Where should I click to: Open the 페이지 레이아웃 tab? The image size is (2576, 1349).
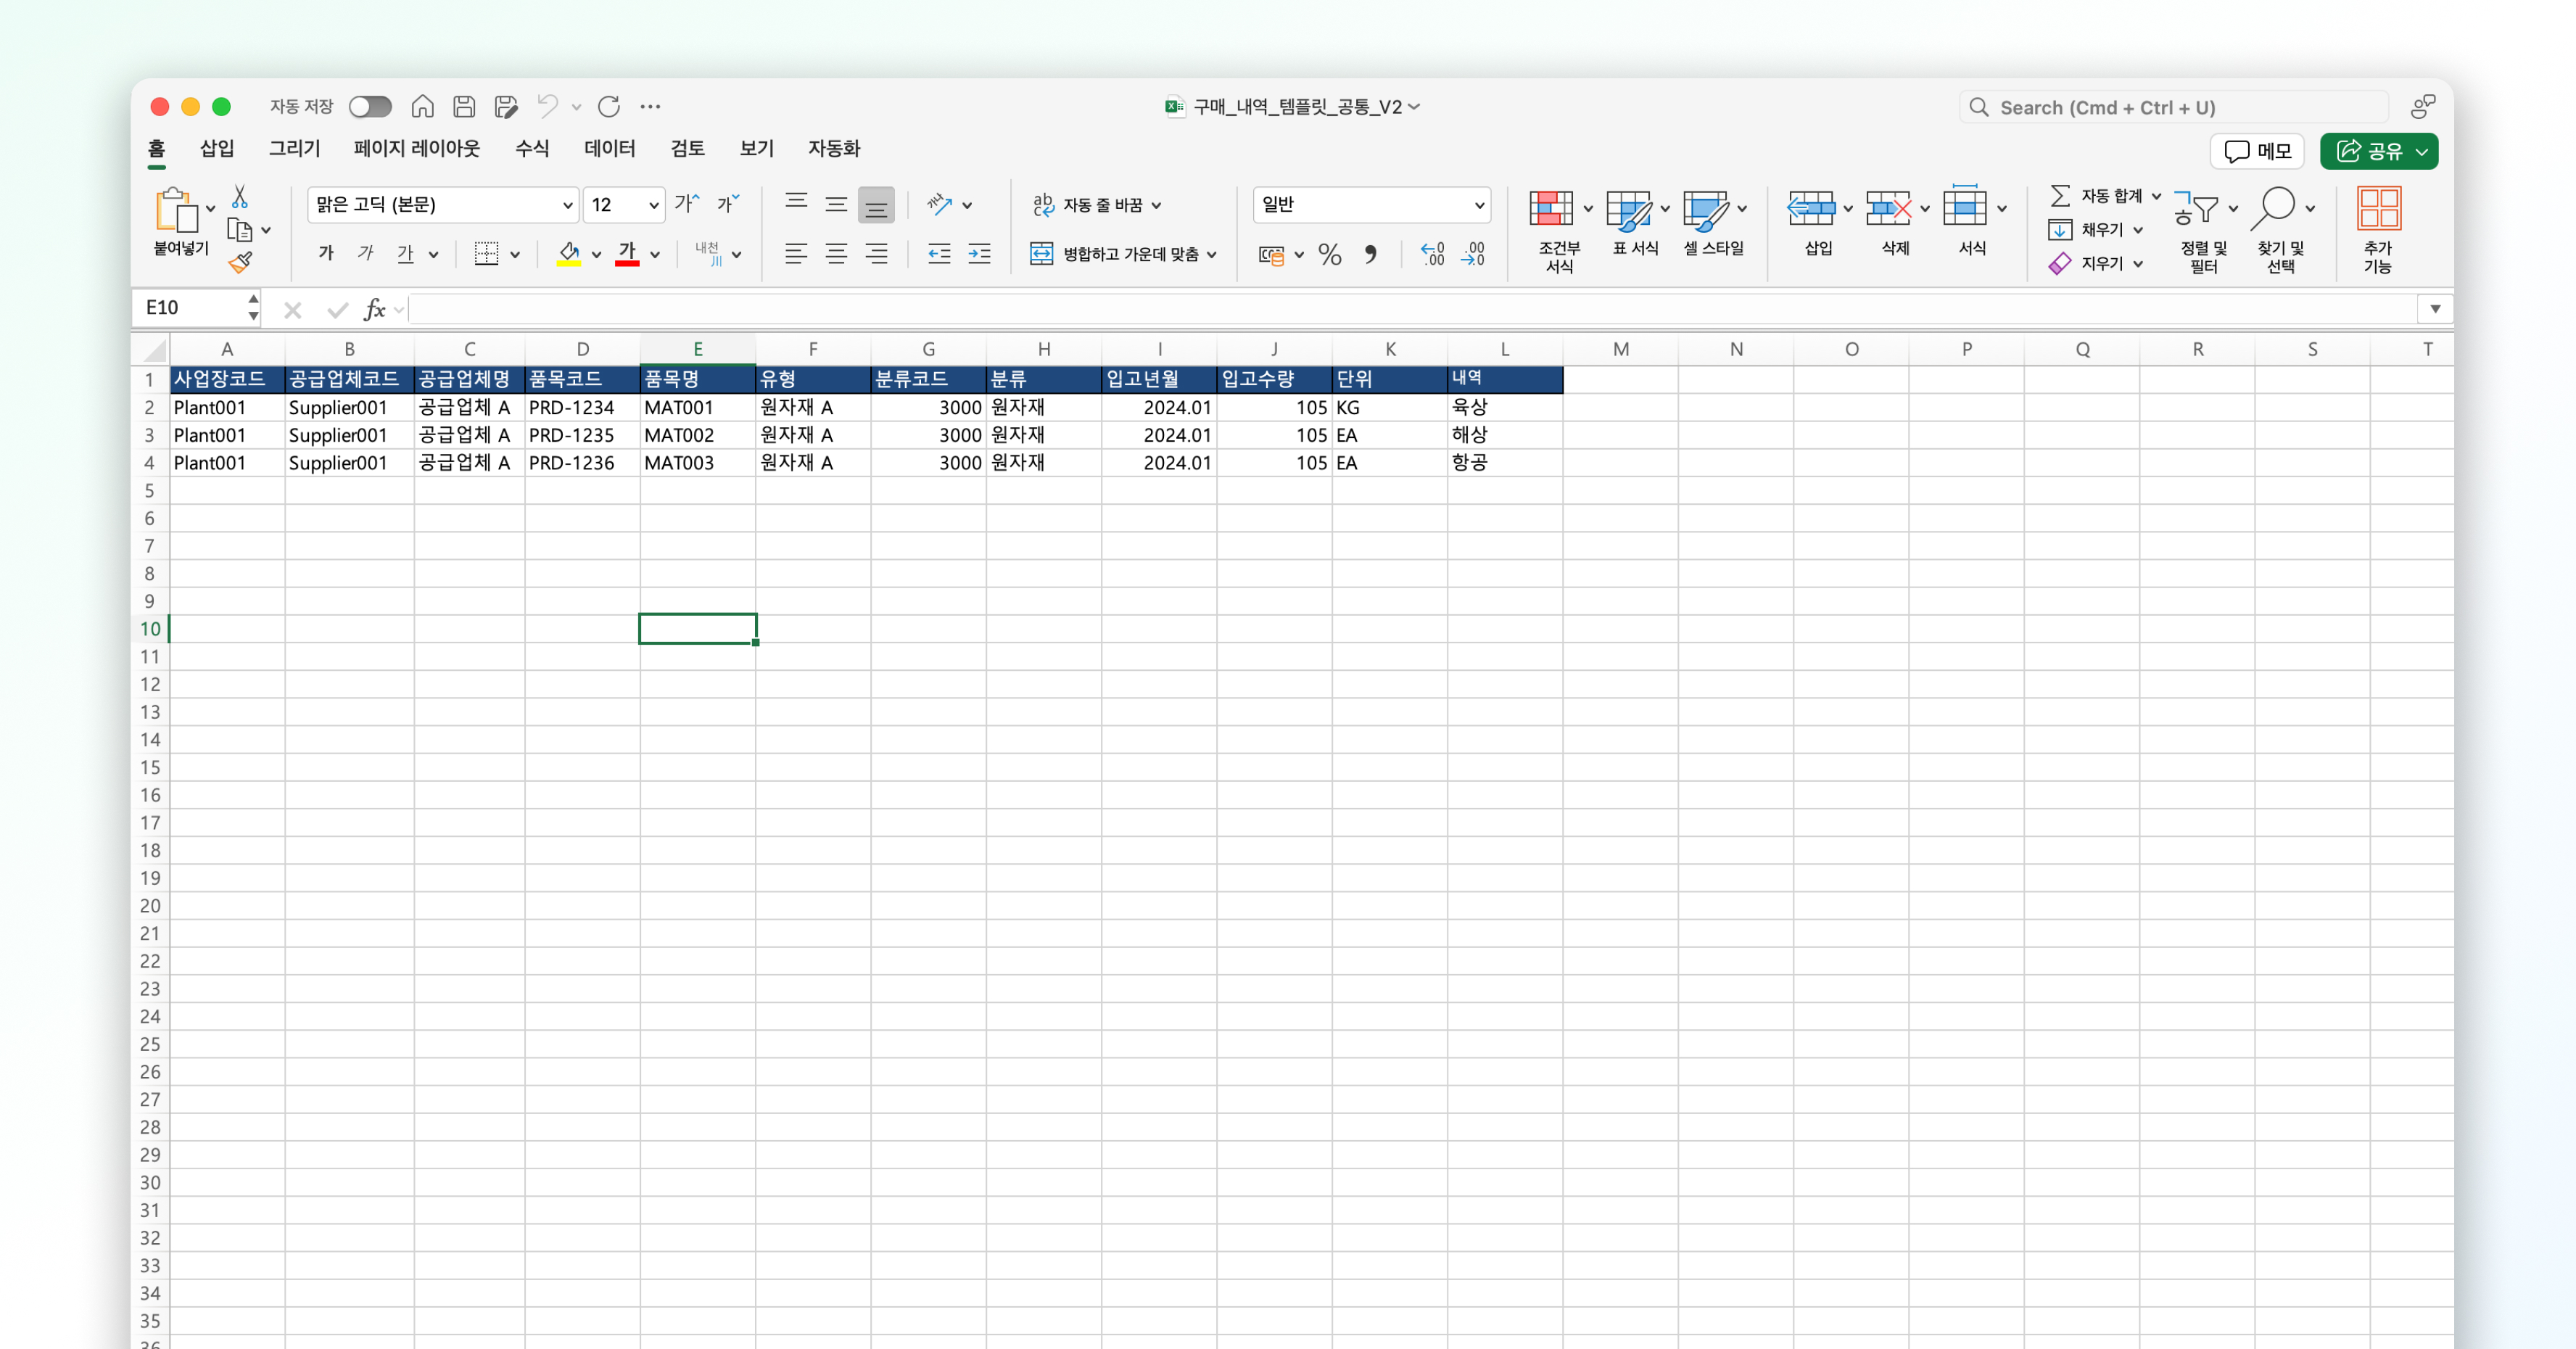tap(416, 148)
